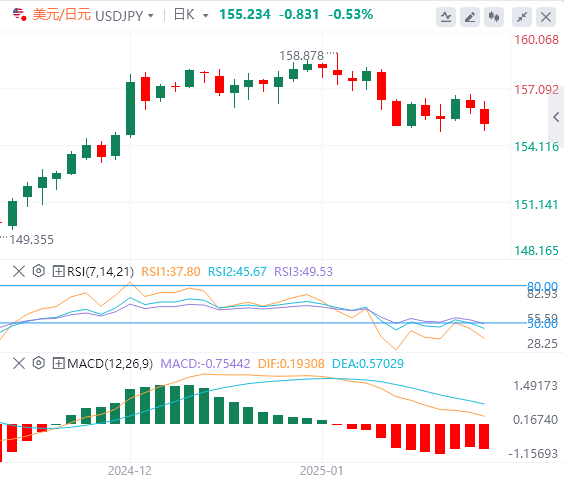Switch chart type with candlestick icon

tap(494, 17)
